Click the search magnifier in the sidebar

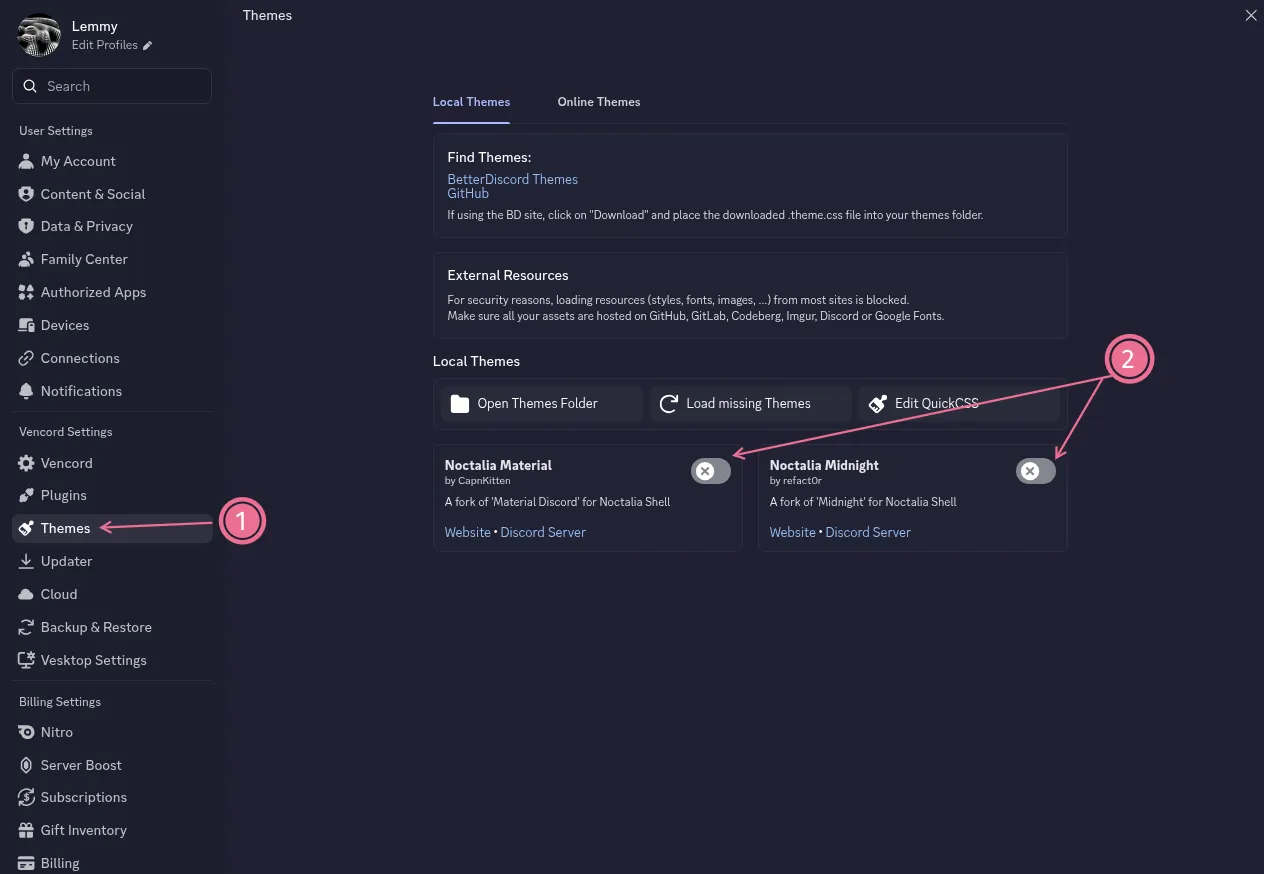(30, 85)
